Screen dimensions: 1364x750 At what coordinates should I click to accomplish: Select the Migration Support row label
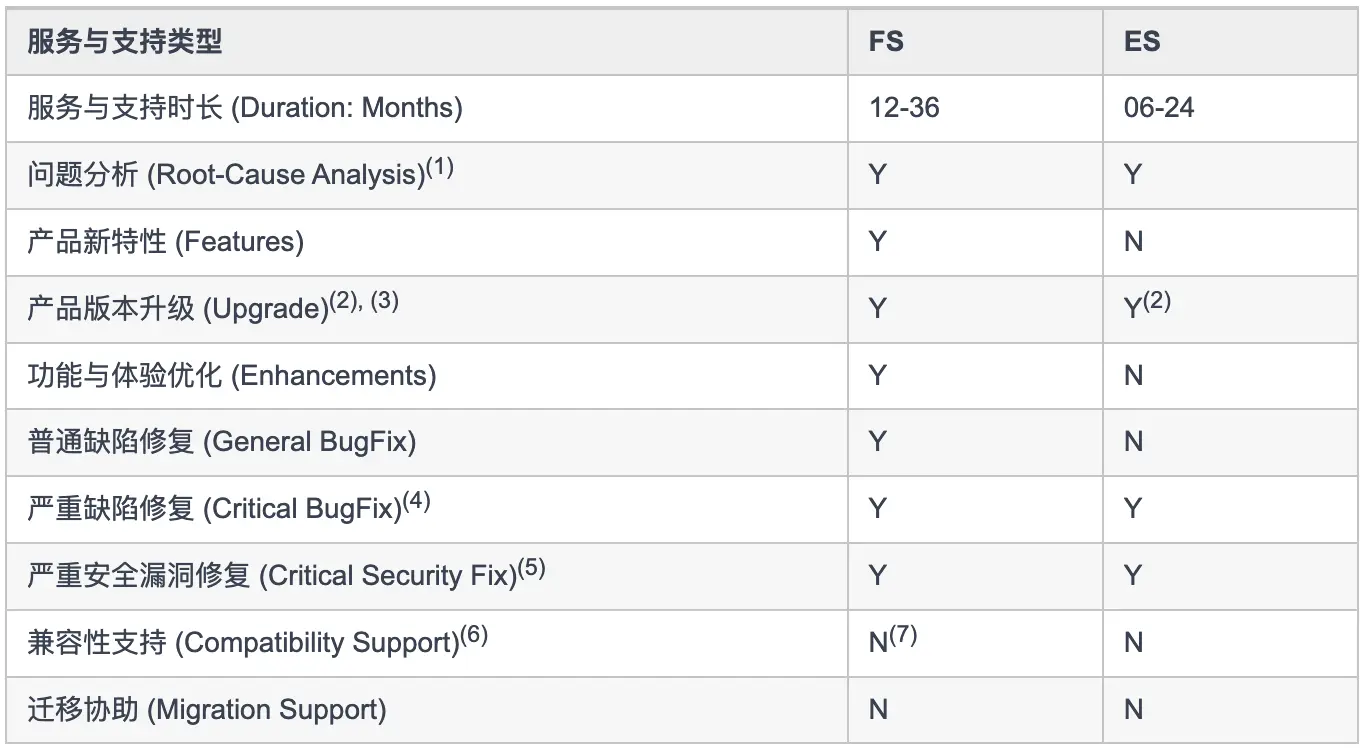click(x=207, y=709)
